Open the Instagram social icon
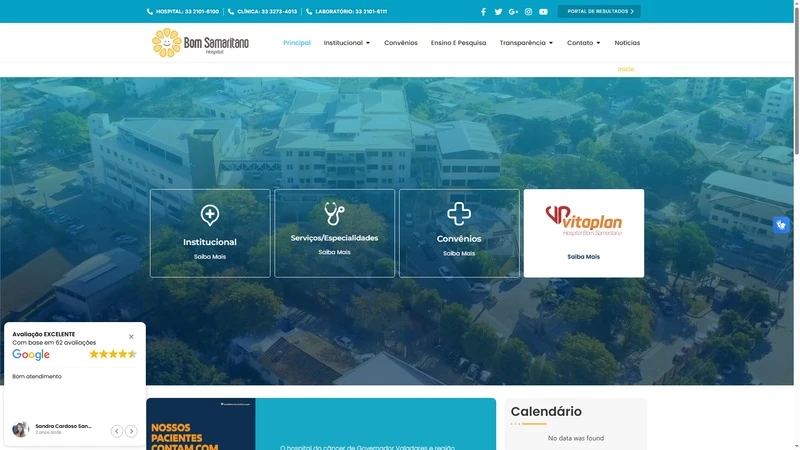Viewport: 800px width, 450px height. [x=528, y=12]
